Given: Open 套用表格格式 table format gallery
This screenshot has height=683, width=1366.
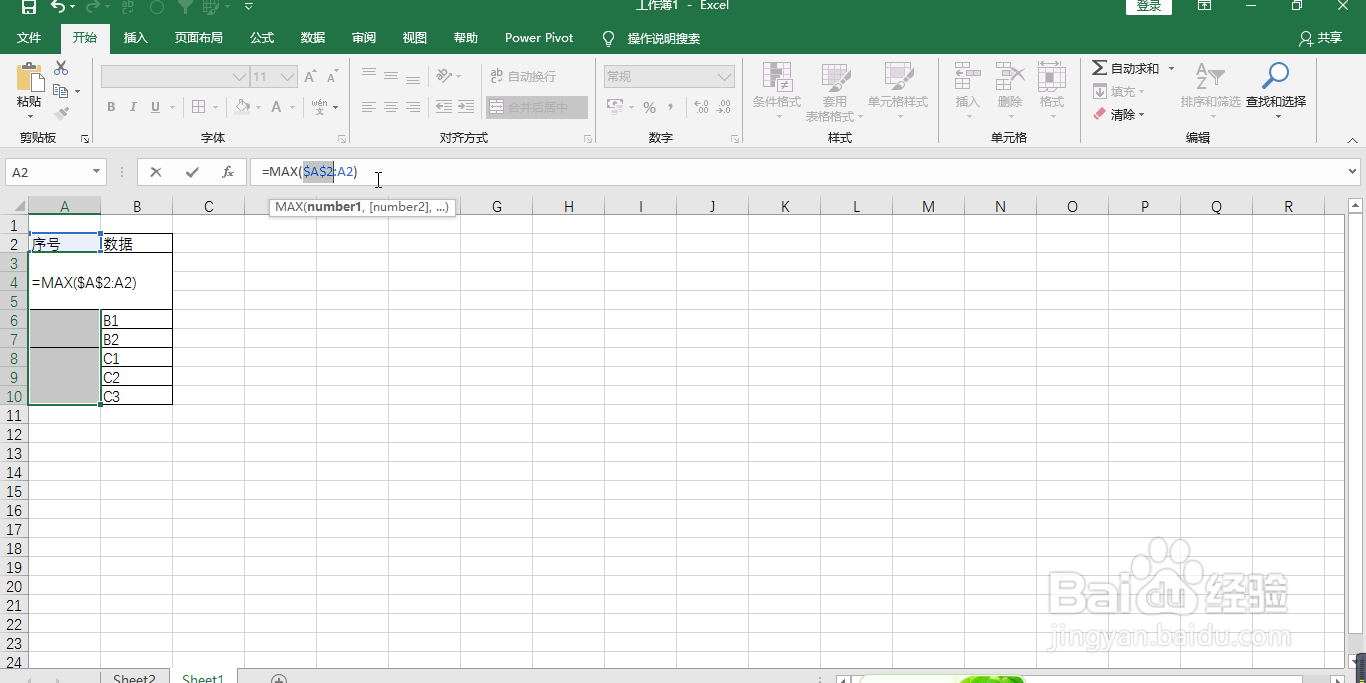Looking at the screenshot, I should [834, 92].
